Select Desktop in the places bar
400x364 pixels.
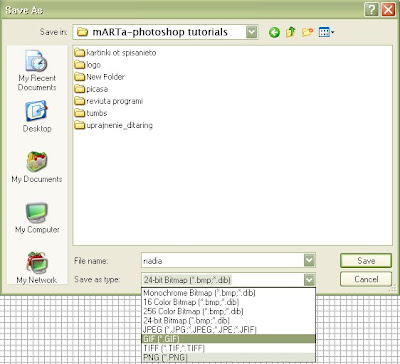click(37, 117)
